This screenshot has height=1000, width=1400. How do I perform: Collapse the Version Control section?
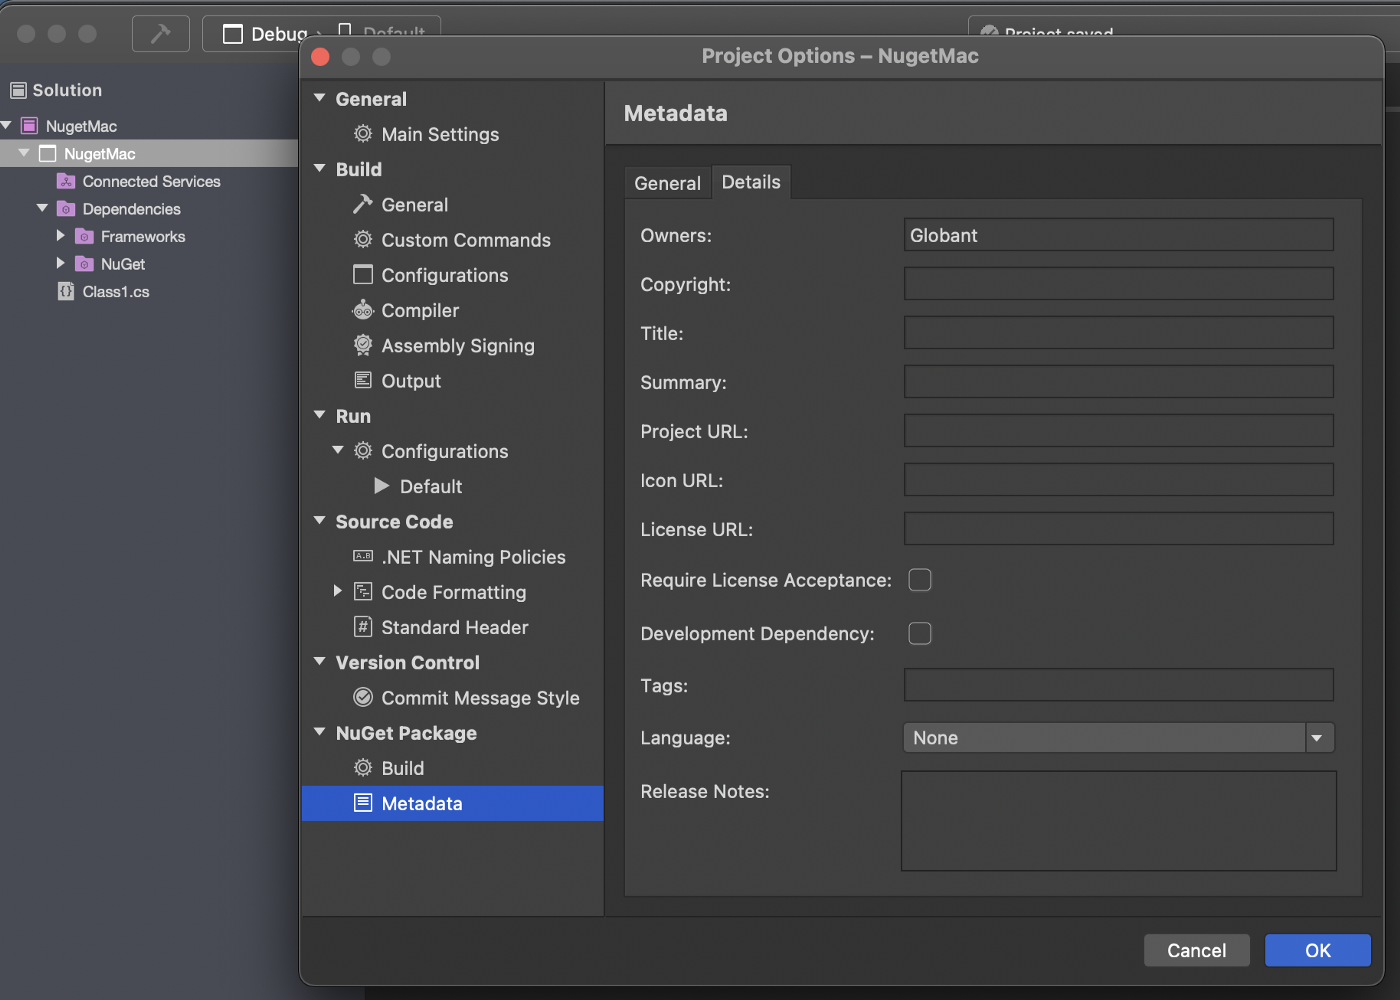[x=320, y=661]
